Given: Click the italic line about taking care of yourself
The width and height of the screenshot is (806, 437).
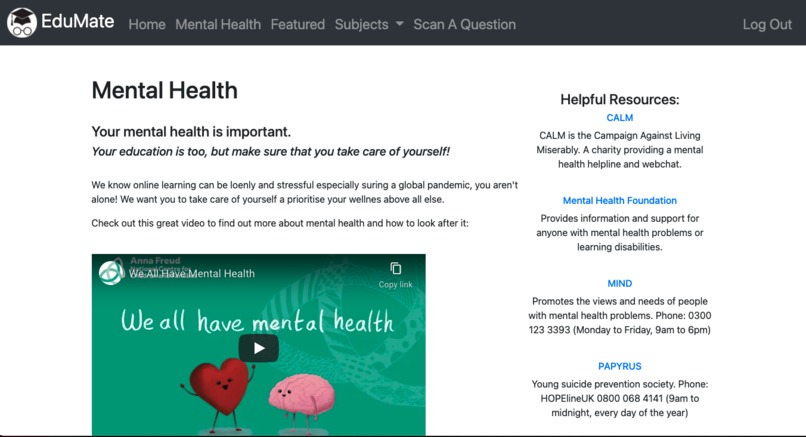Looking at the screenshot, I should [271, 152].
